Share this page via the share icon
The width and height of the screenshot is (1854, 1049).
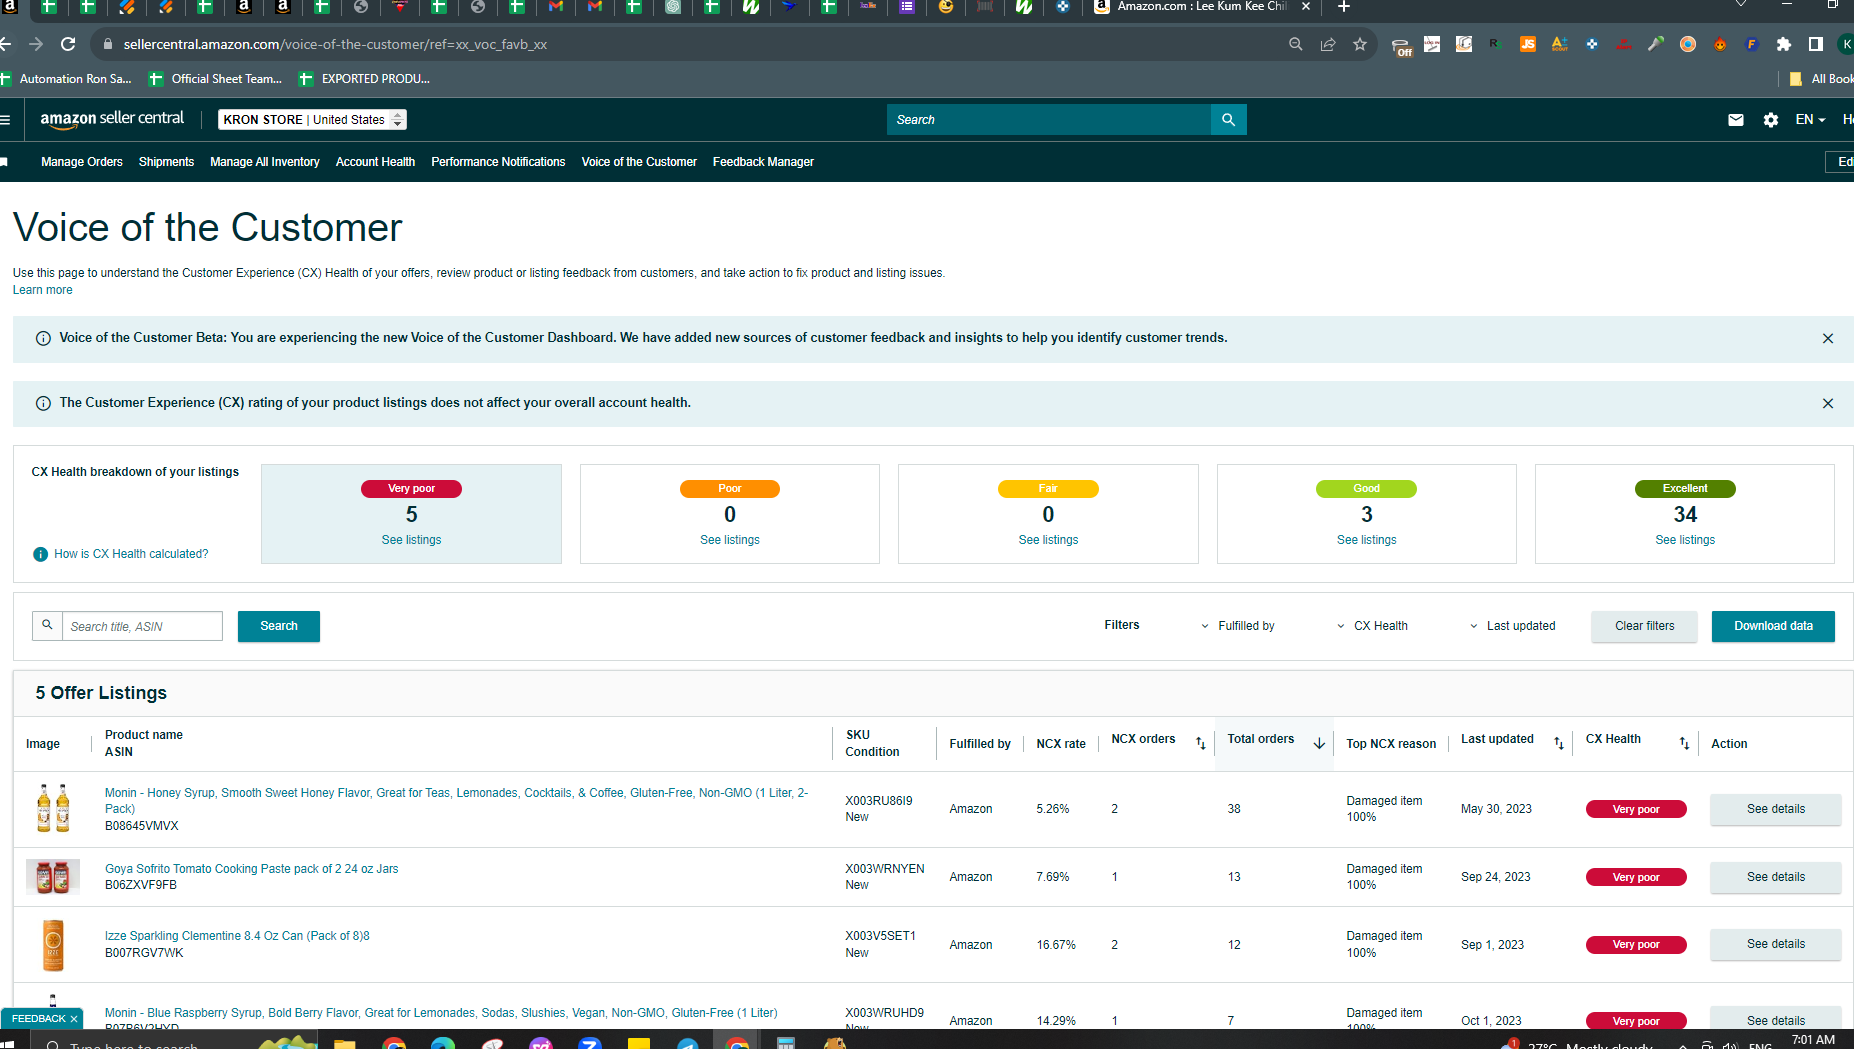click(1328, 44)
